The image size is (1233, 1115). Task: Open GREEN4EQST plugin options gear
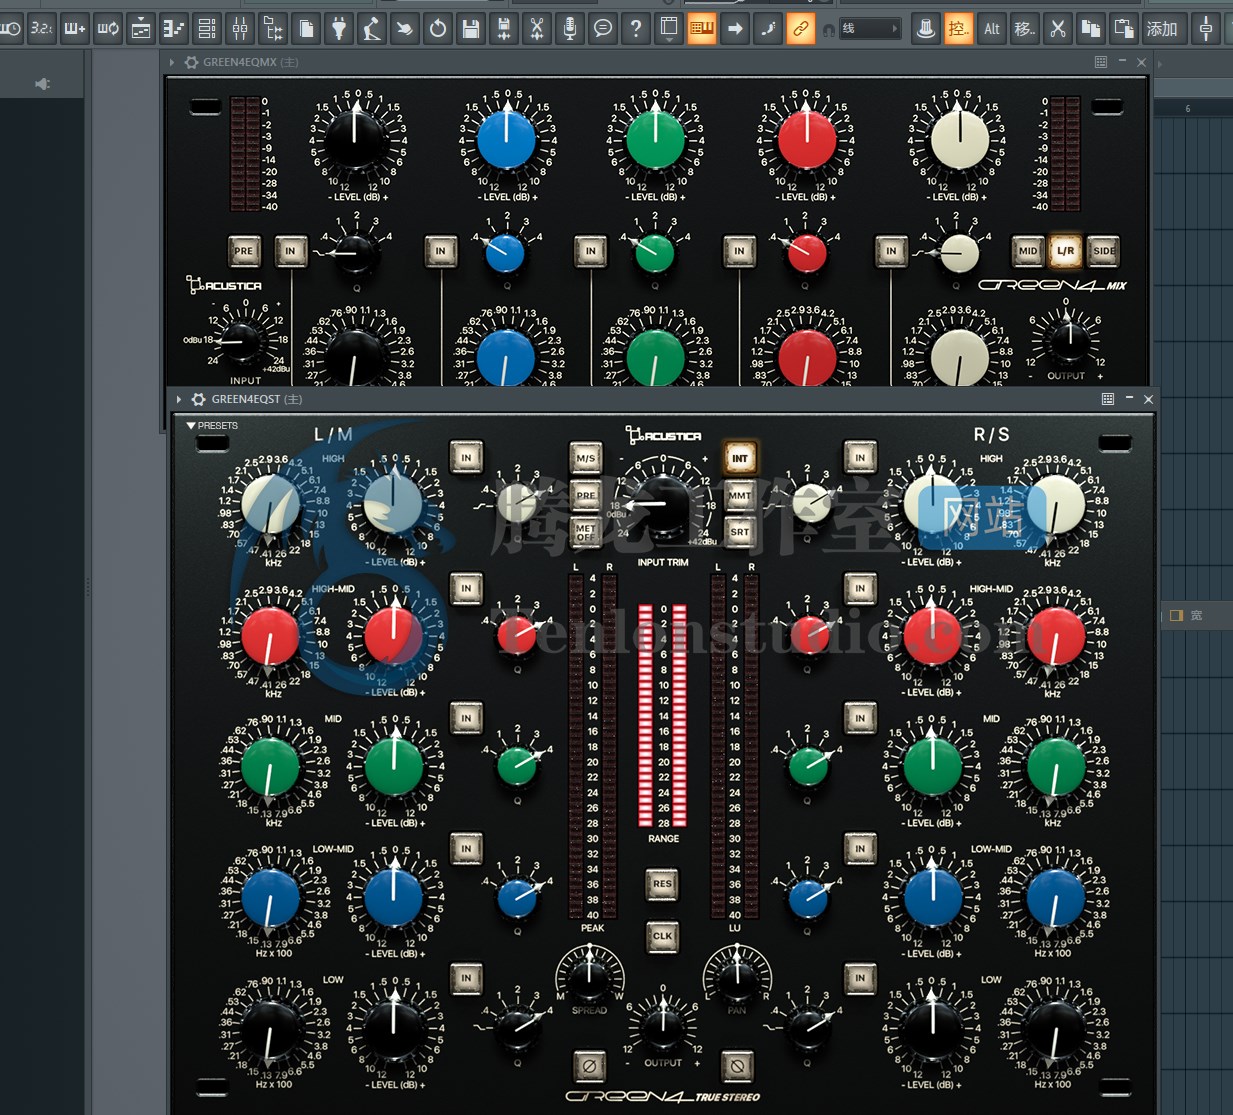(198, 399)
